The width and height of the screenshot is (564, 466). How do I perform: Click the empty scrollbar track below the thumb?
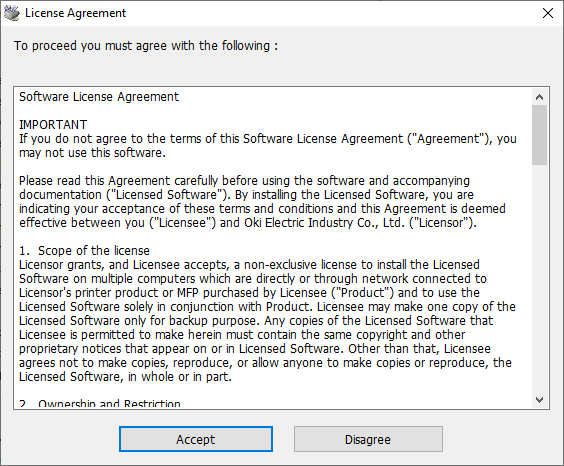coord(539,279)
